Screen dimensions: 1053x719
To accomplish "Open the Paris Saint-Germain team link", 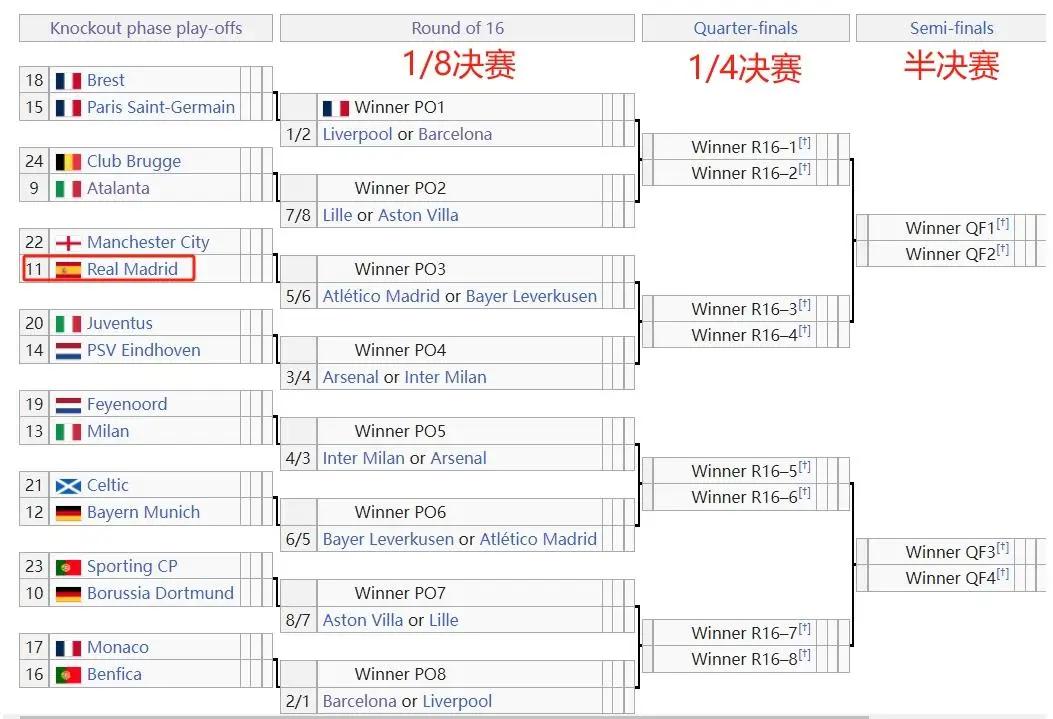I will (x=161, y=107).
